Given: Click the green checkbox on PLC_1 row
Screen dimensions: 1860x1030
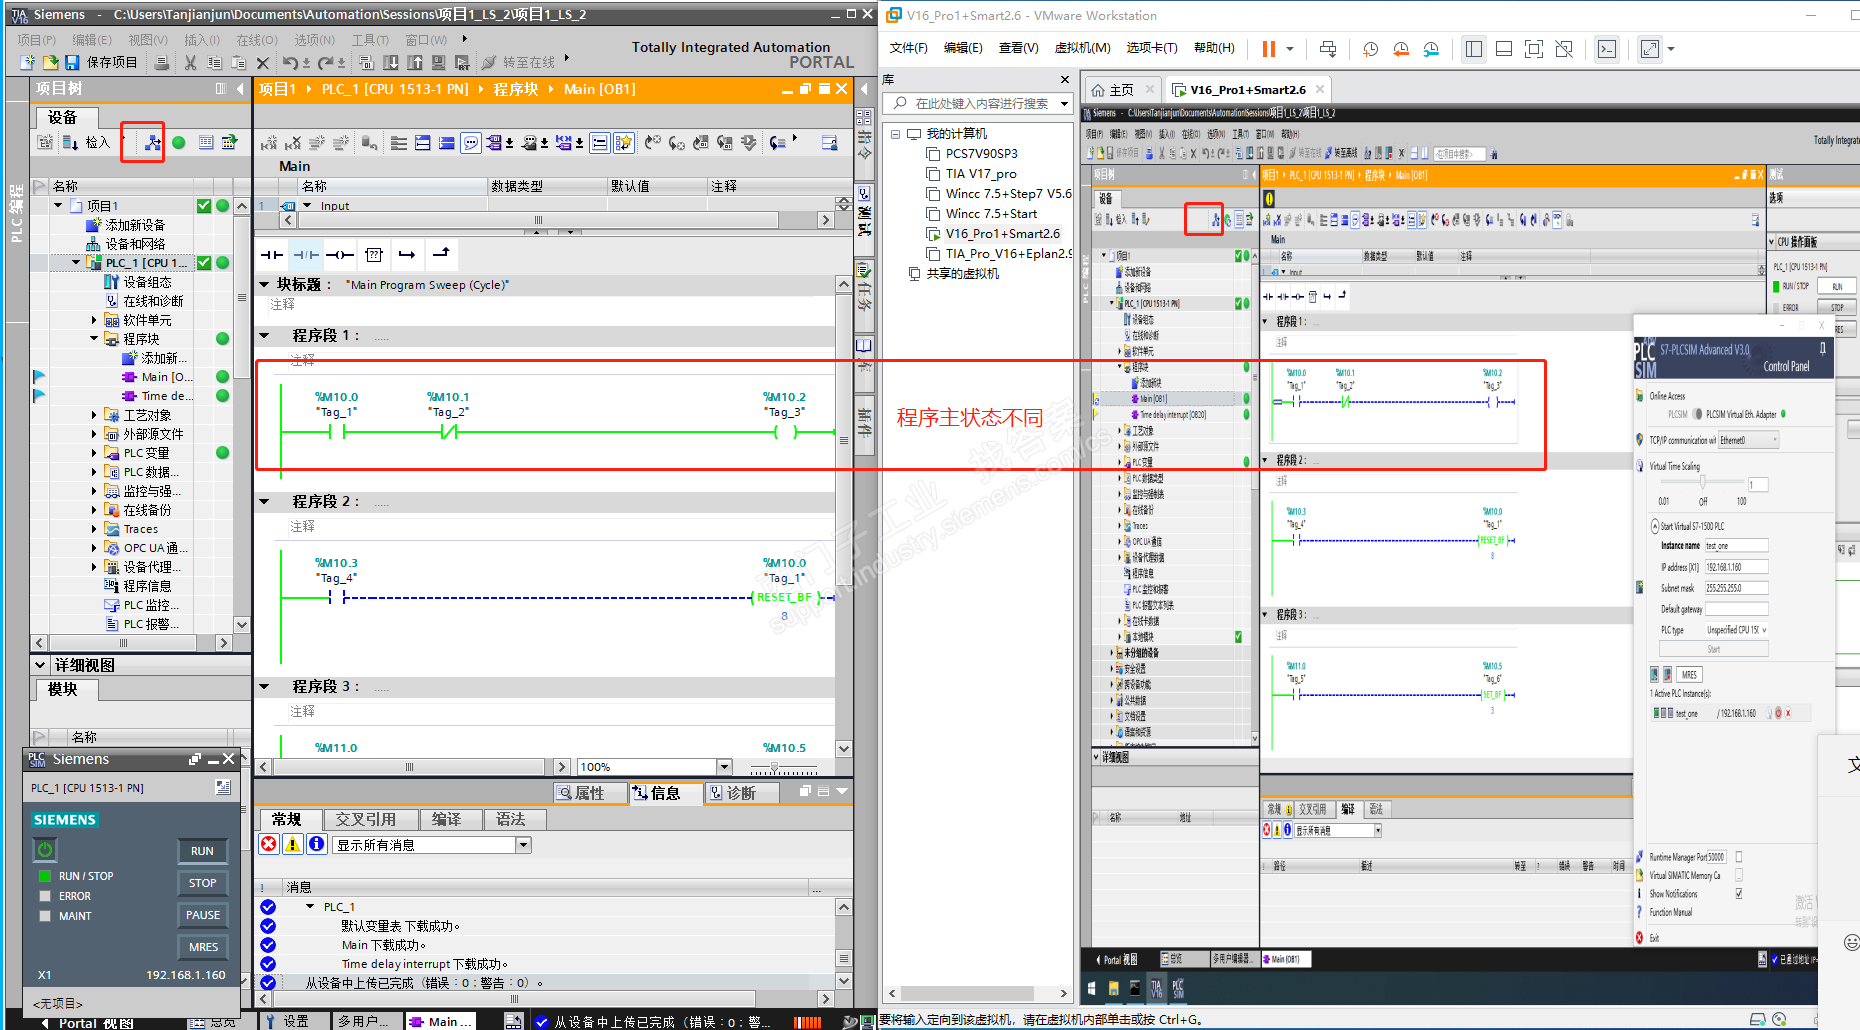Looking at the screenshot, I should tap(204, 263).
